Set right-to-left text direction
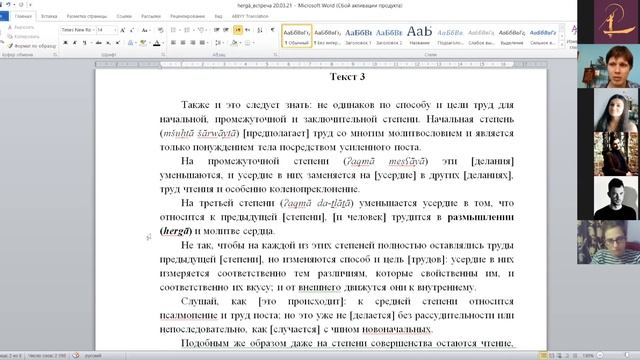Image resolution: width=640 pixels, height=360 pixels. coord(247,30)
